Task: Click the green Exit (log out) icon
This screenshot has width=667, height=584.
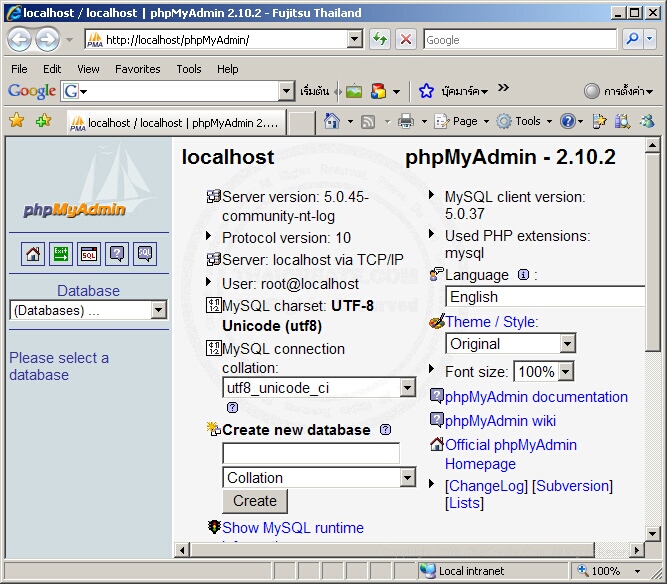Action: coord(61,254)
